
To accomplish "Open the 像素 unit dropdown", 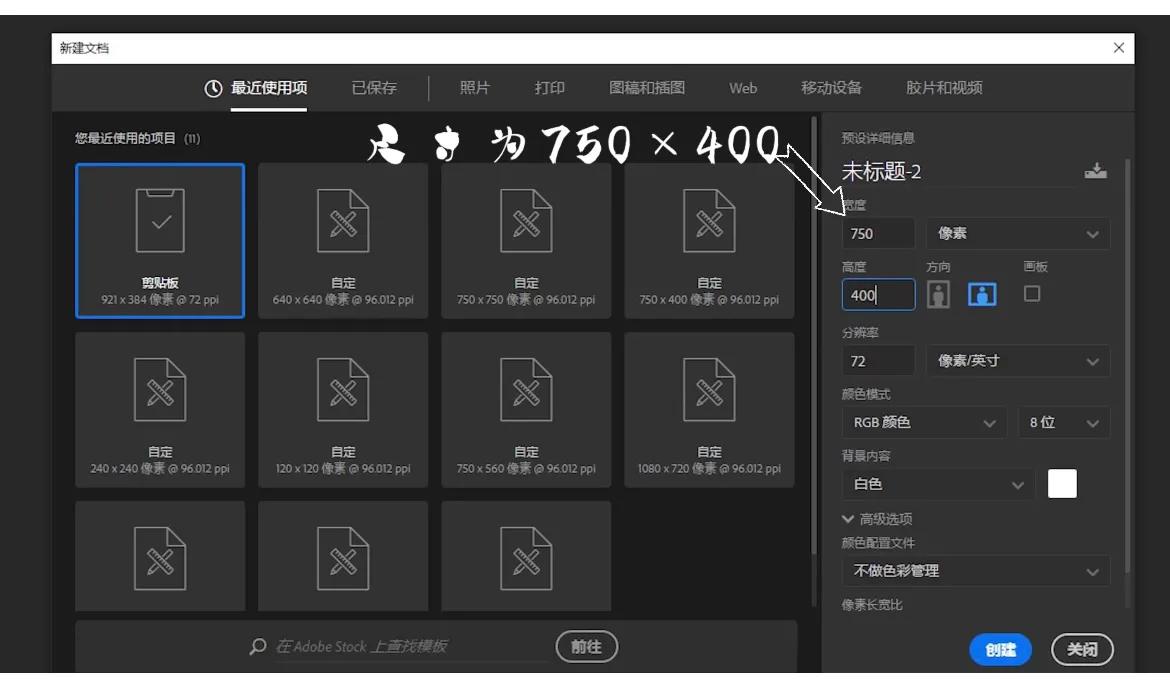I will (1017, 233).
